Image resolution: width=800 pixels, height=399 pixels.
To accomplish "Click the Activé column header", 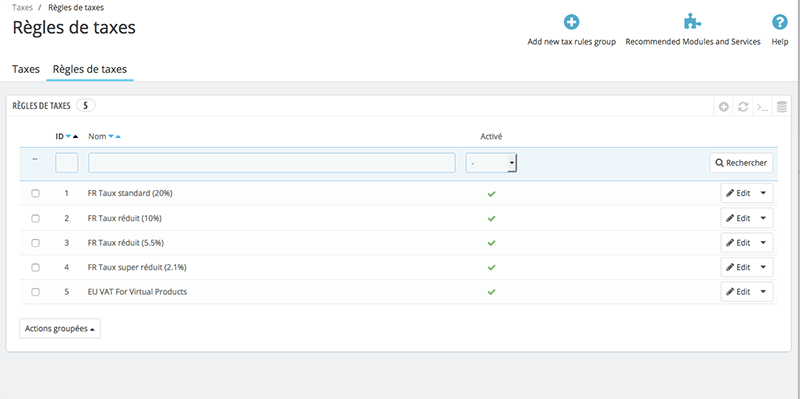I will pos(491,136).
